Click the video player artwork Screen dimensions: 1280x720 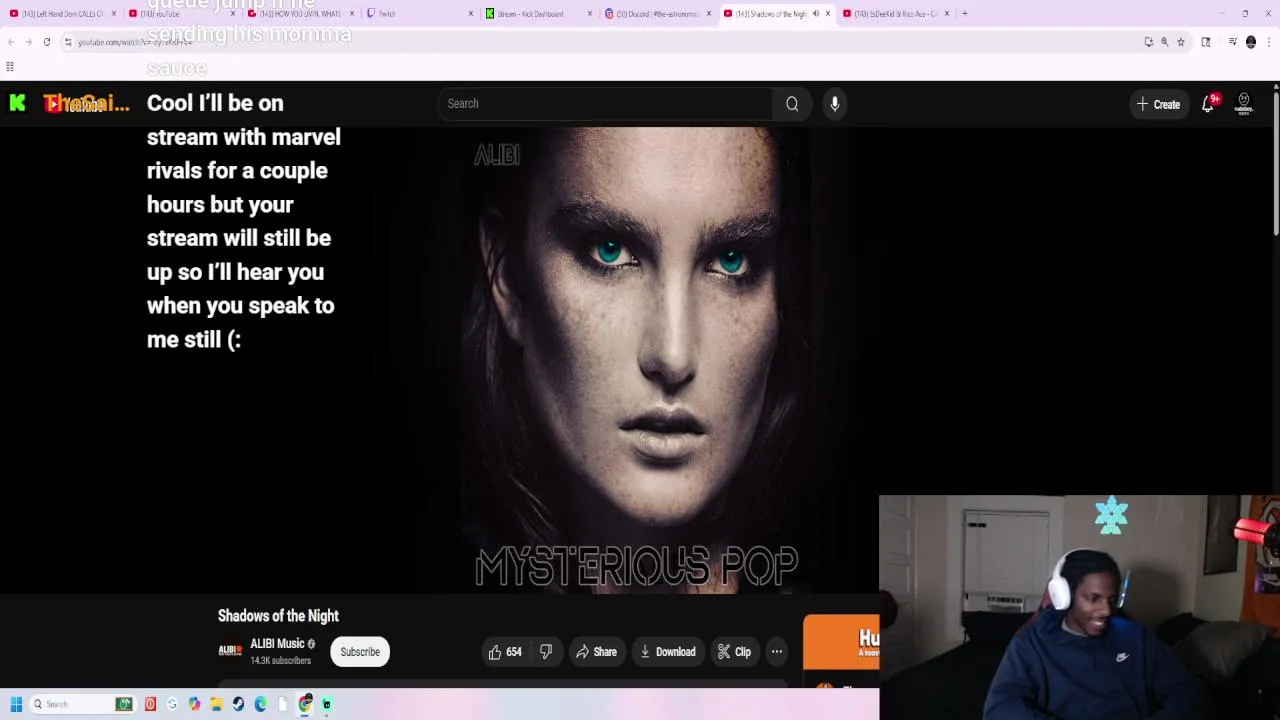pyautogui.click(x=636, y=360)
